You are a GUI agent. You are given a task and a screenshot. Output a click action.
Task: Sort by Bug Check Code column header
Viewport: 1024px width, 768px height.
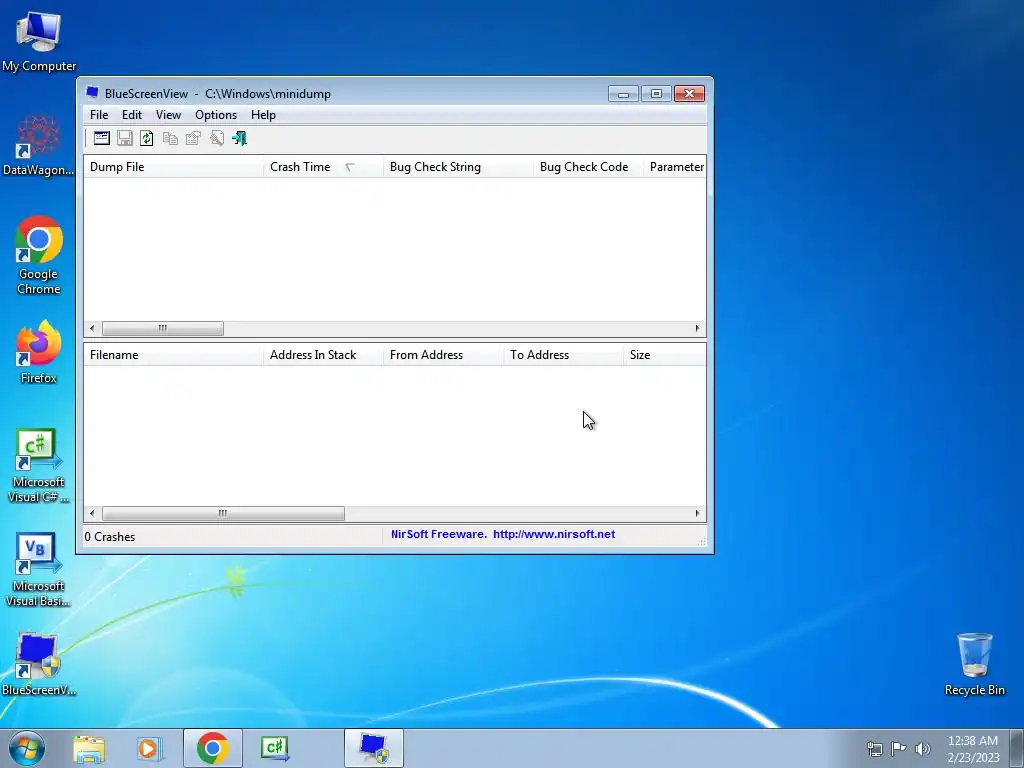pyautogui.click(x=588, y=167)
